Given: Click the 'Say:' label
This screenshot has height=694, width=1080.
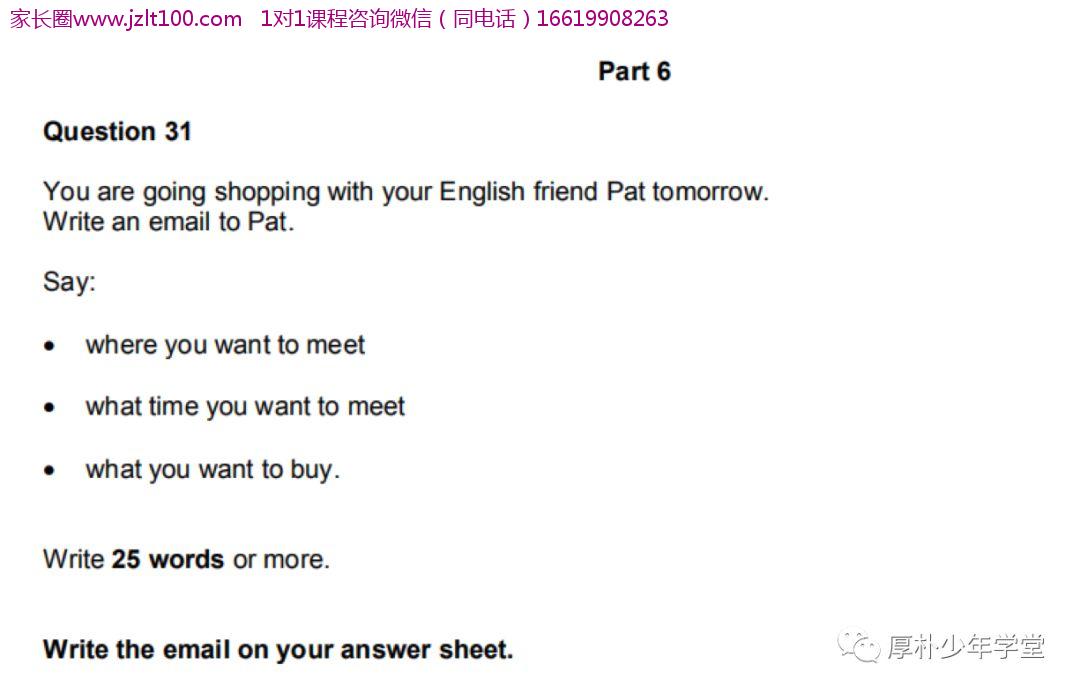Looking at the screenshot, I should (69, 282).
